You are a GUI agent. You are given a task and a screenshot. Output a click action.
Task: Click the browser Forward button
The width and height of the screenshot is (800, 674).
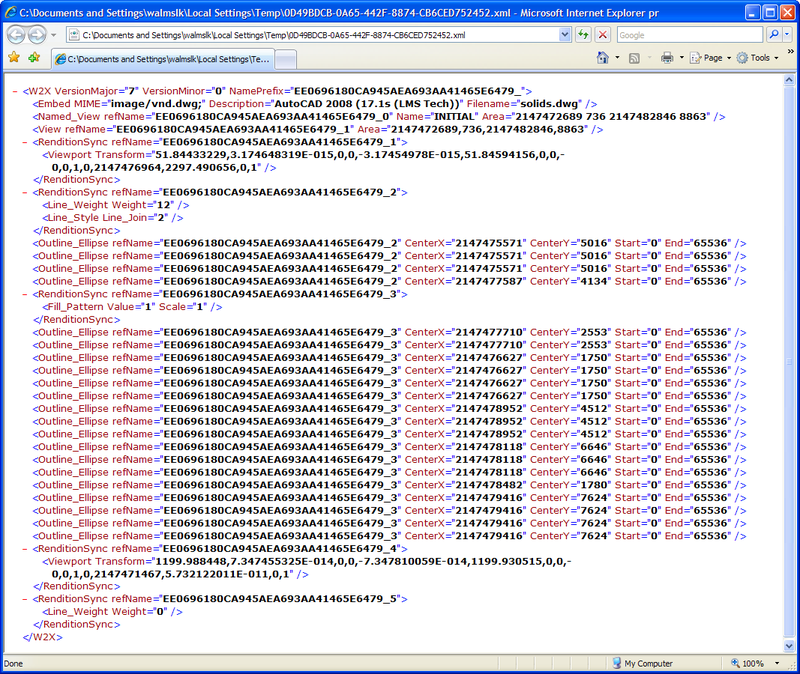[40, 34]
